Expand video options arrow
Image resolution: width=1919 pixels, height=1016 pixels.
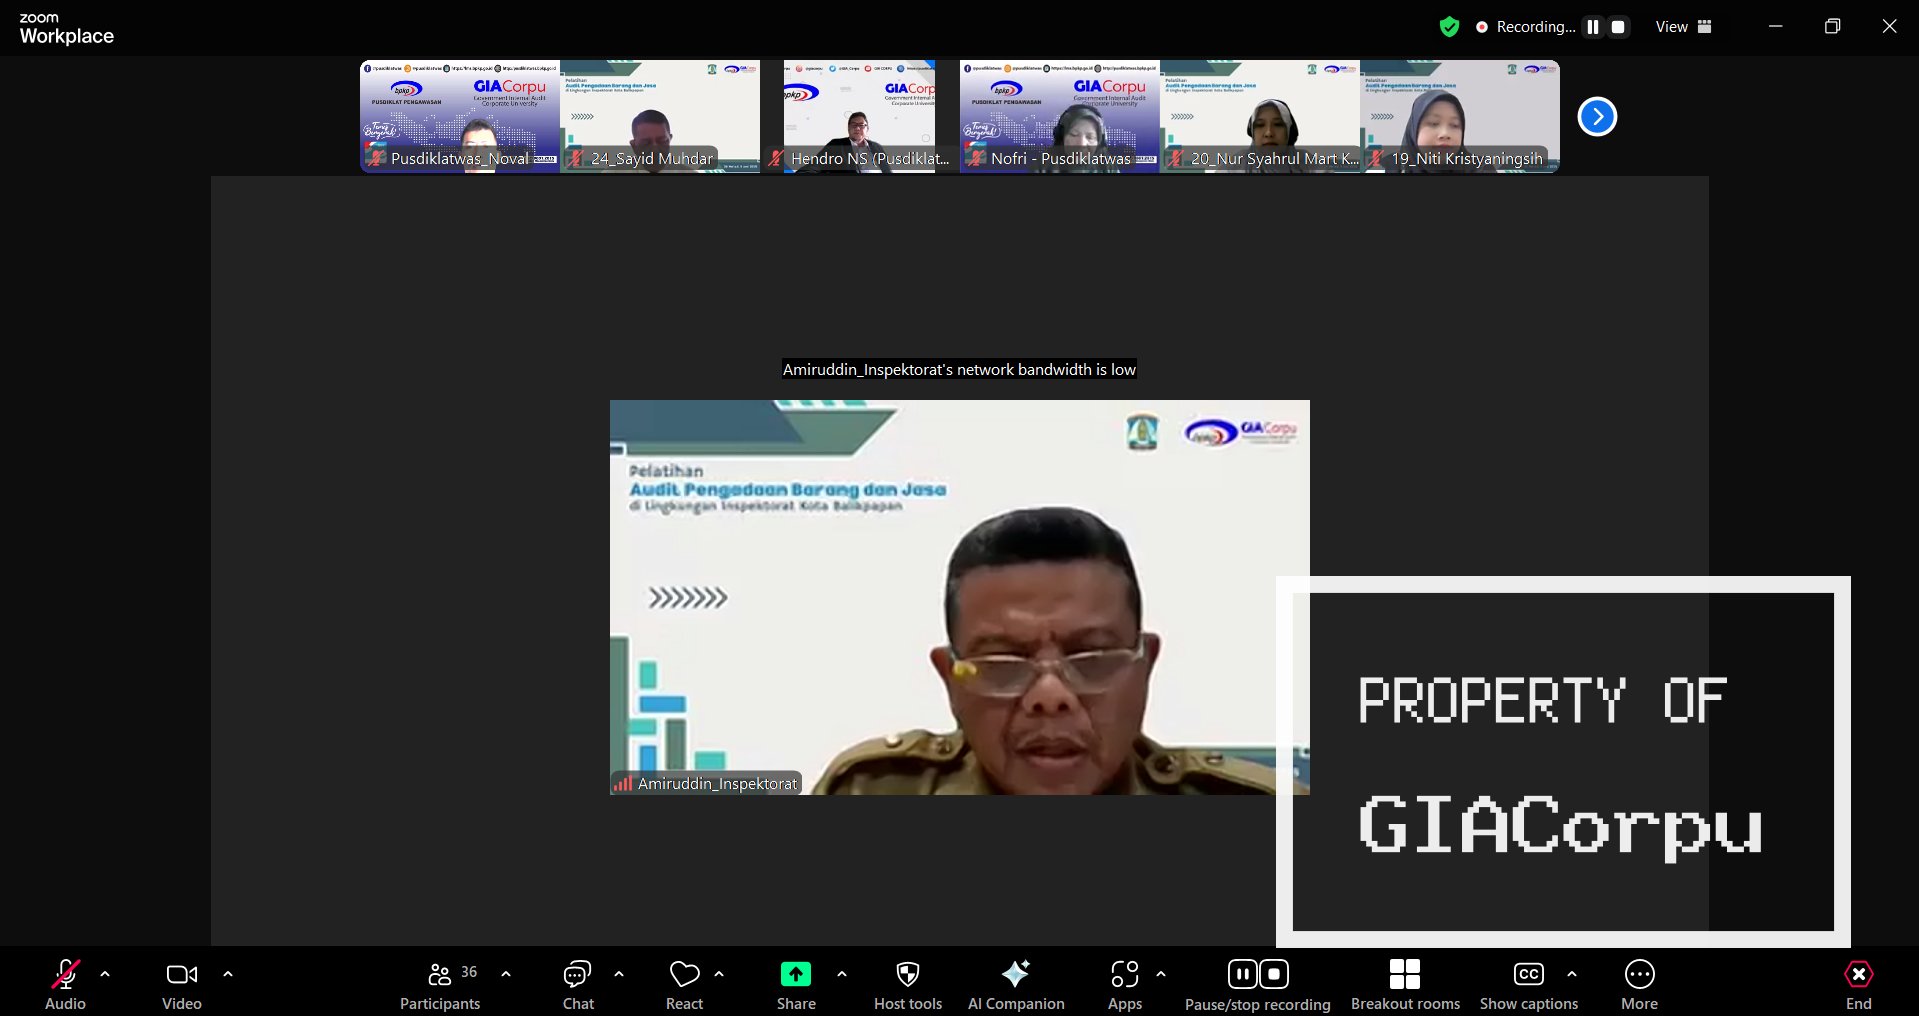point(228,974)
